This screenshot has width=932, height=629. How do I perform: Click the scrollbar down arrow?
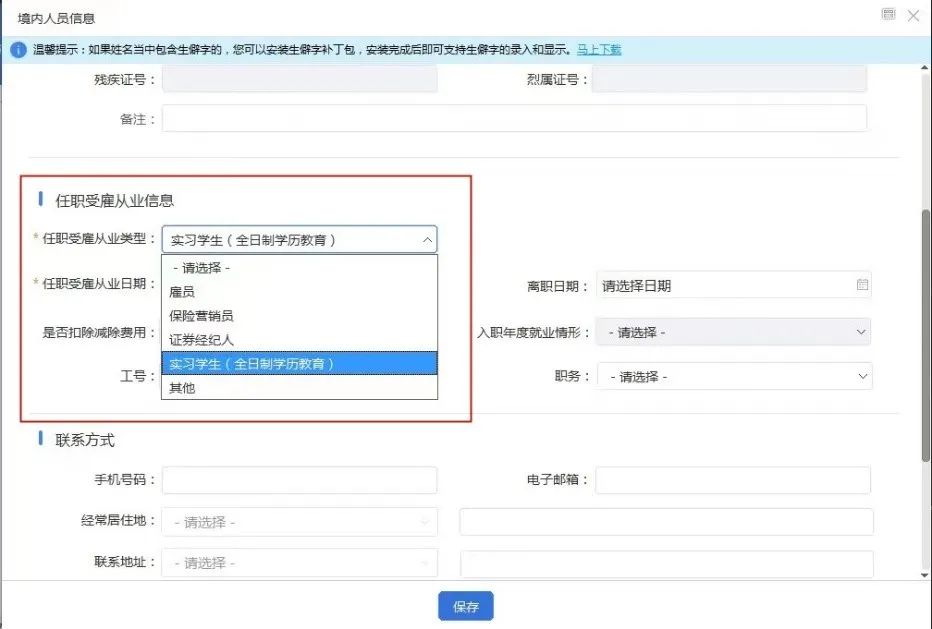[925, 575]
